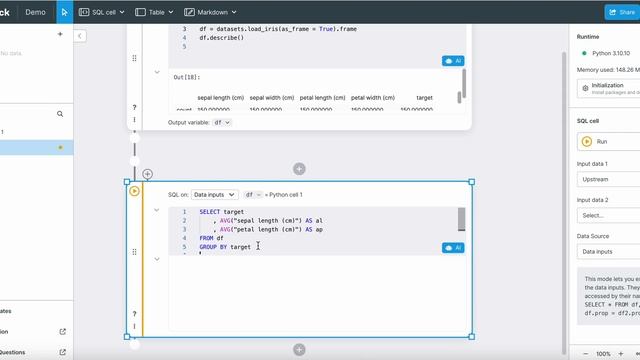Open the first external link icon in sidebar
This screenshot has height=360, width=640.
coord(62,331)
